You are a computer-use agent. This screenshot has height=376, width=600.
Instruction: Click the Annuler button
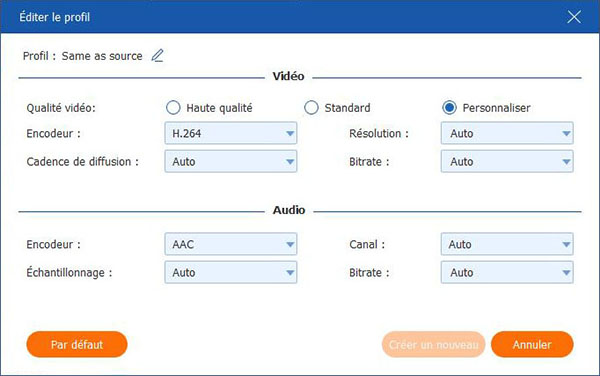point(532,344)
